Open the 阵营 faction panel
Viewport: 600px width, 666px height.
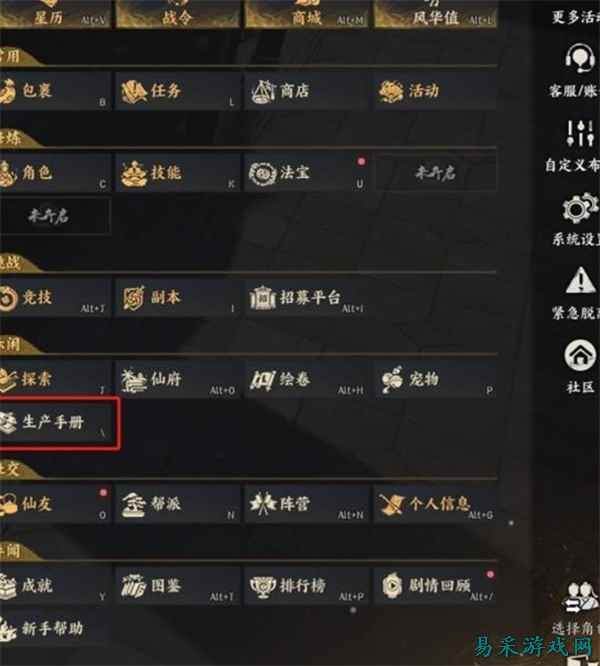pyautogui.click(x=307, y=504)
